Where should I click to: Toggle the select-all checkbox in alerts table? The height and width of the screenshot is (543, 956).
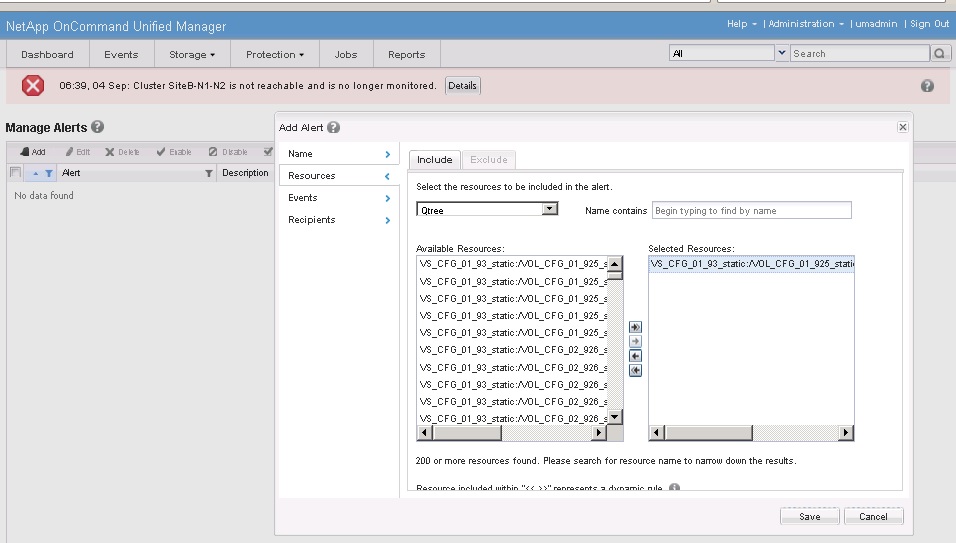point(15,173)
